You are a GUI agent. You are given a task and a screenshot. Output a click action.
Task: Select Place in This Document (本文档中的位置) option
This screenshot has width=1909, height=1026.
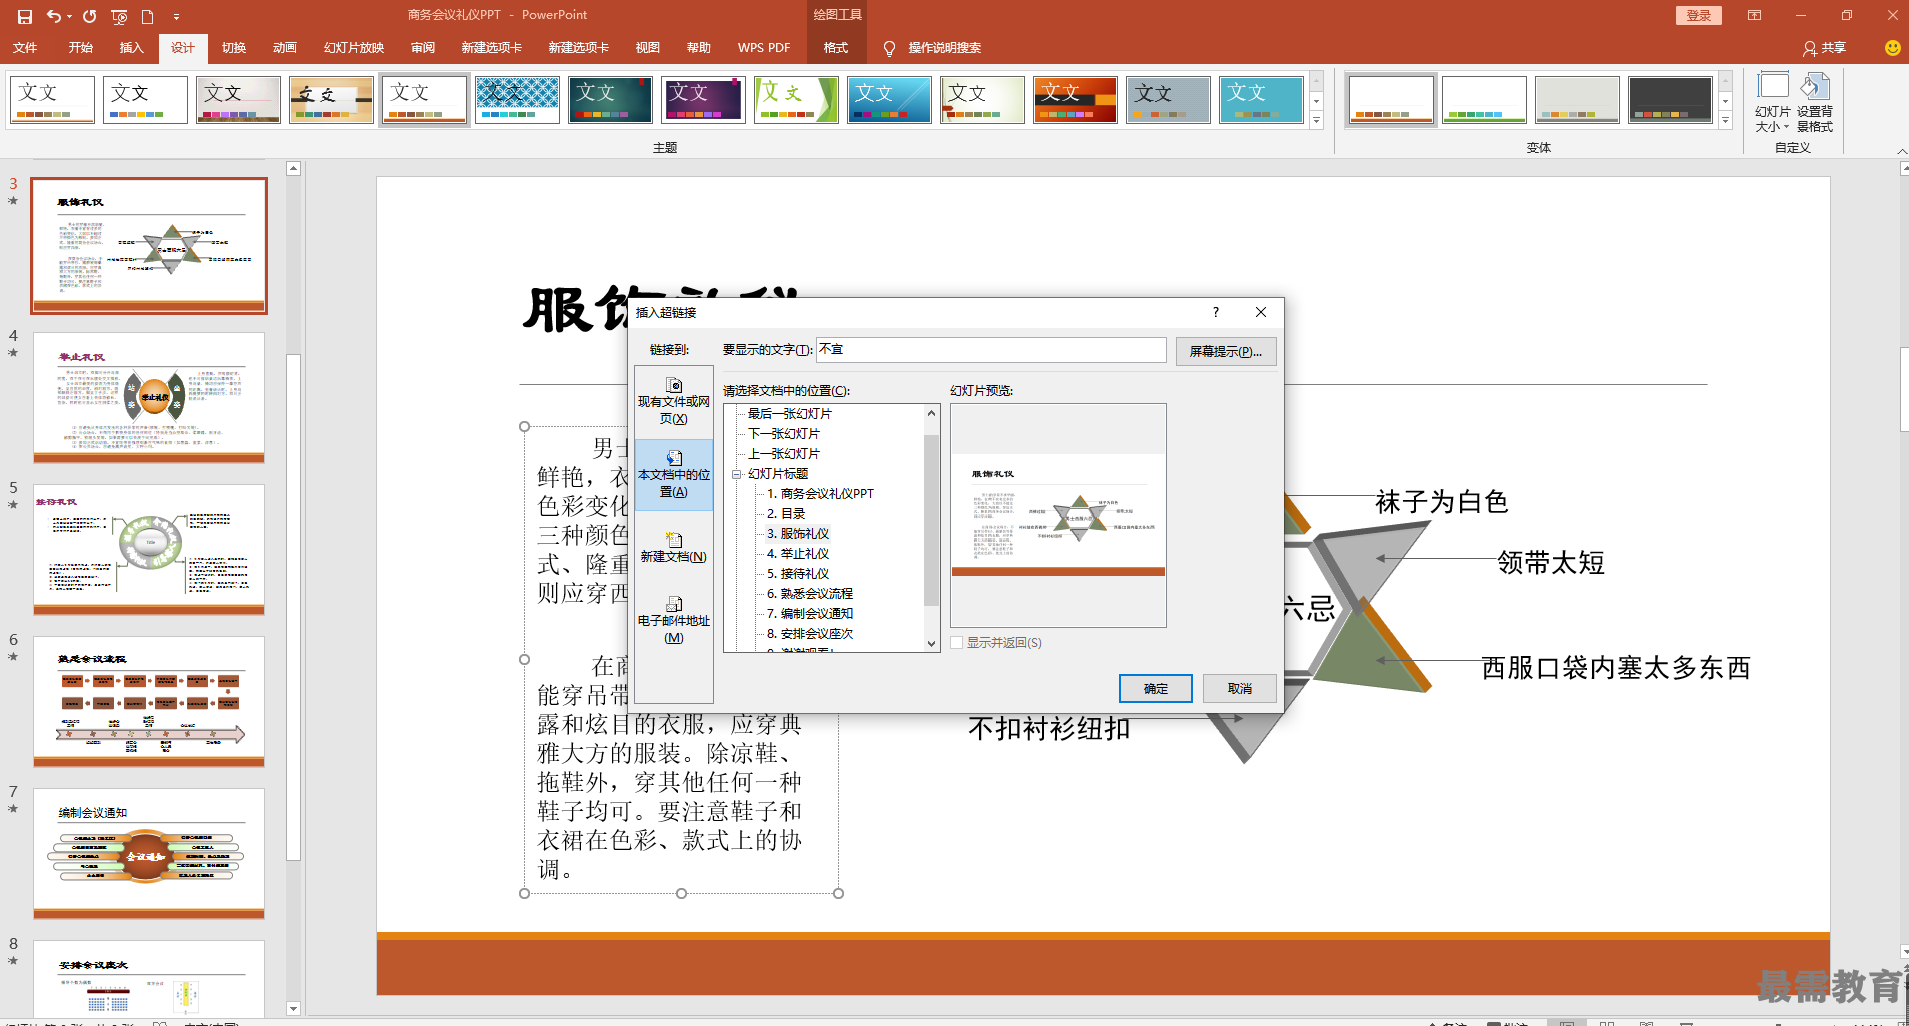click(674, 475)
